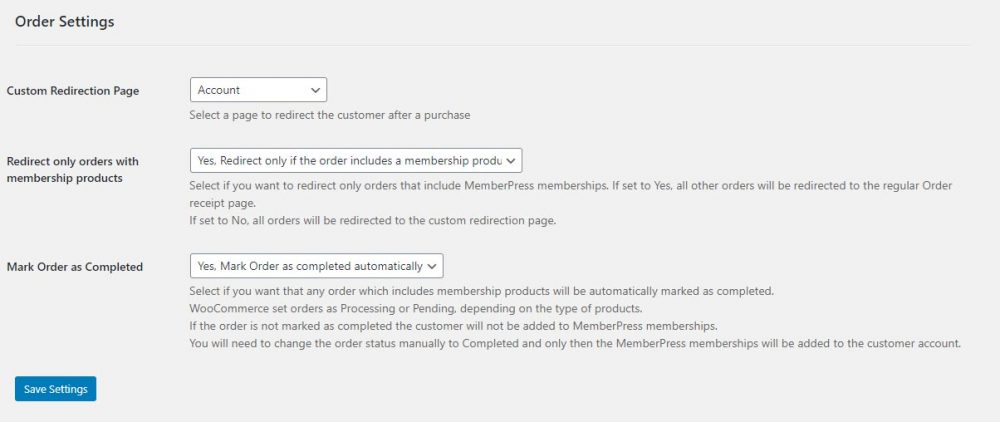Click the 'change the order status manually' description line
The image size is (1000, 422).
(x=575, y=343)
